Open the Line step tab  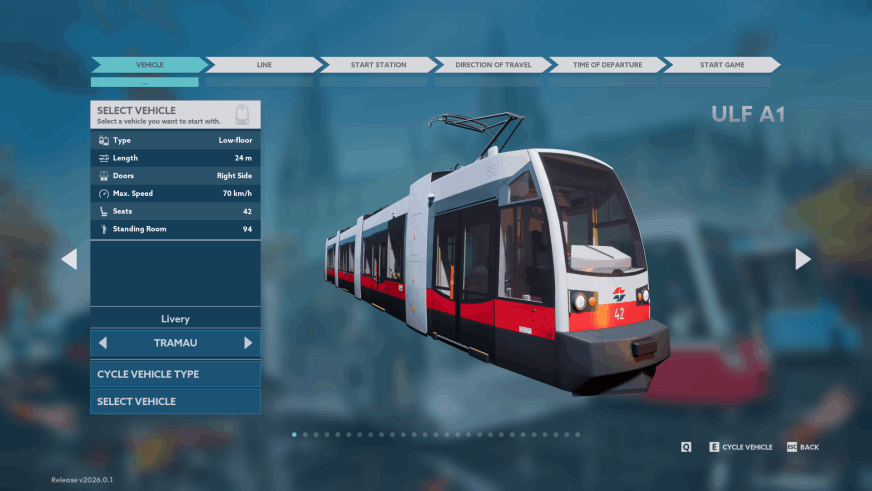(x=264, y=65)
